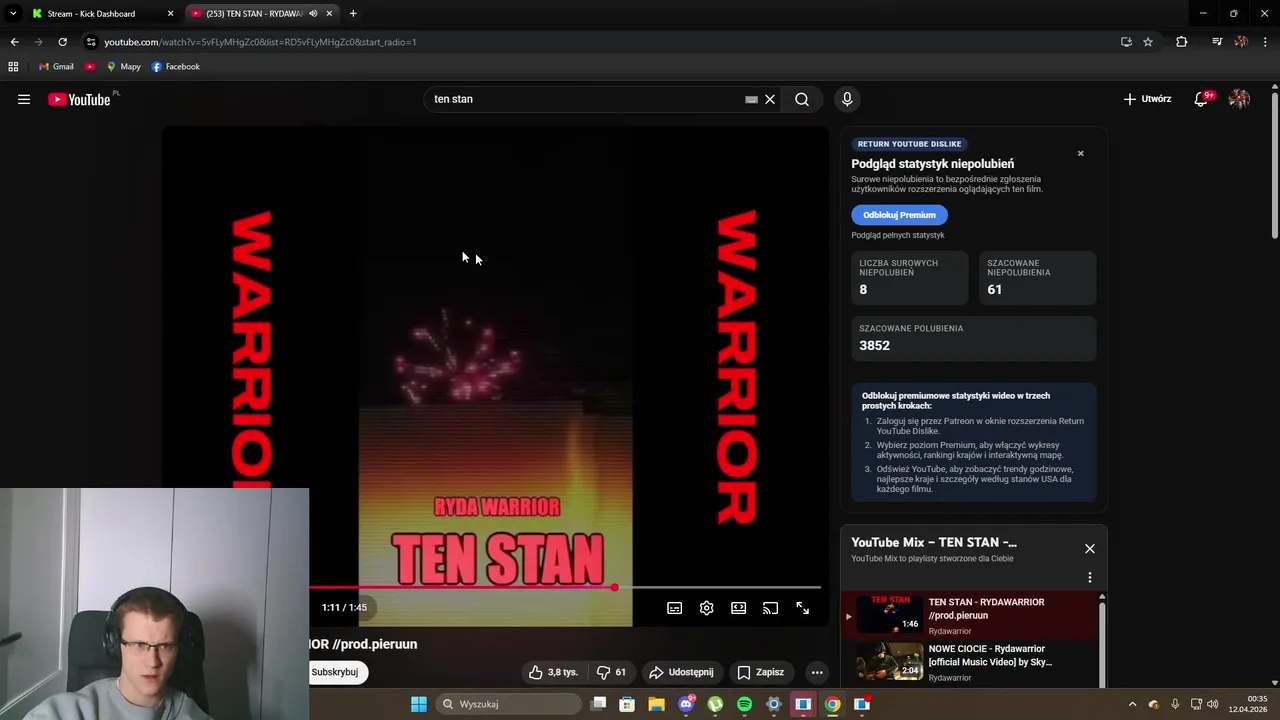Close the YouTube Mix playlist panel
Image resolution: width=1280 pixels, height=720 pixels.
point(1090,548)
